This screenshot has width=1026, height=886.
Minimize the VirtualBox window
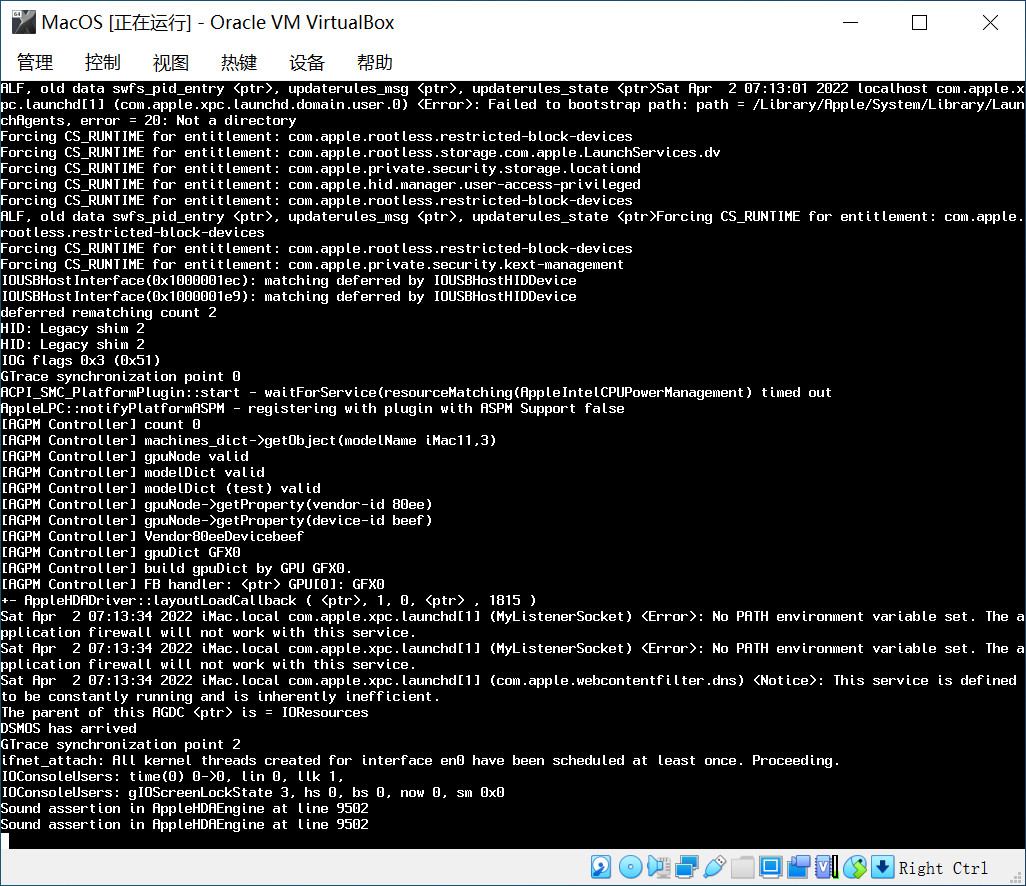point(850,22)
